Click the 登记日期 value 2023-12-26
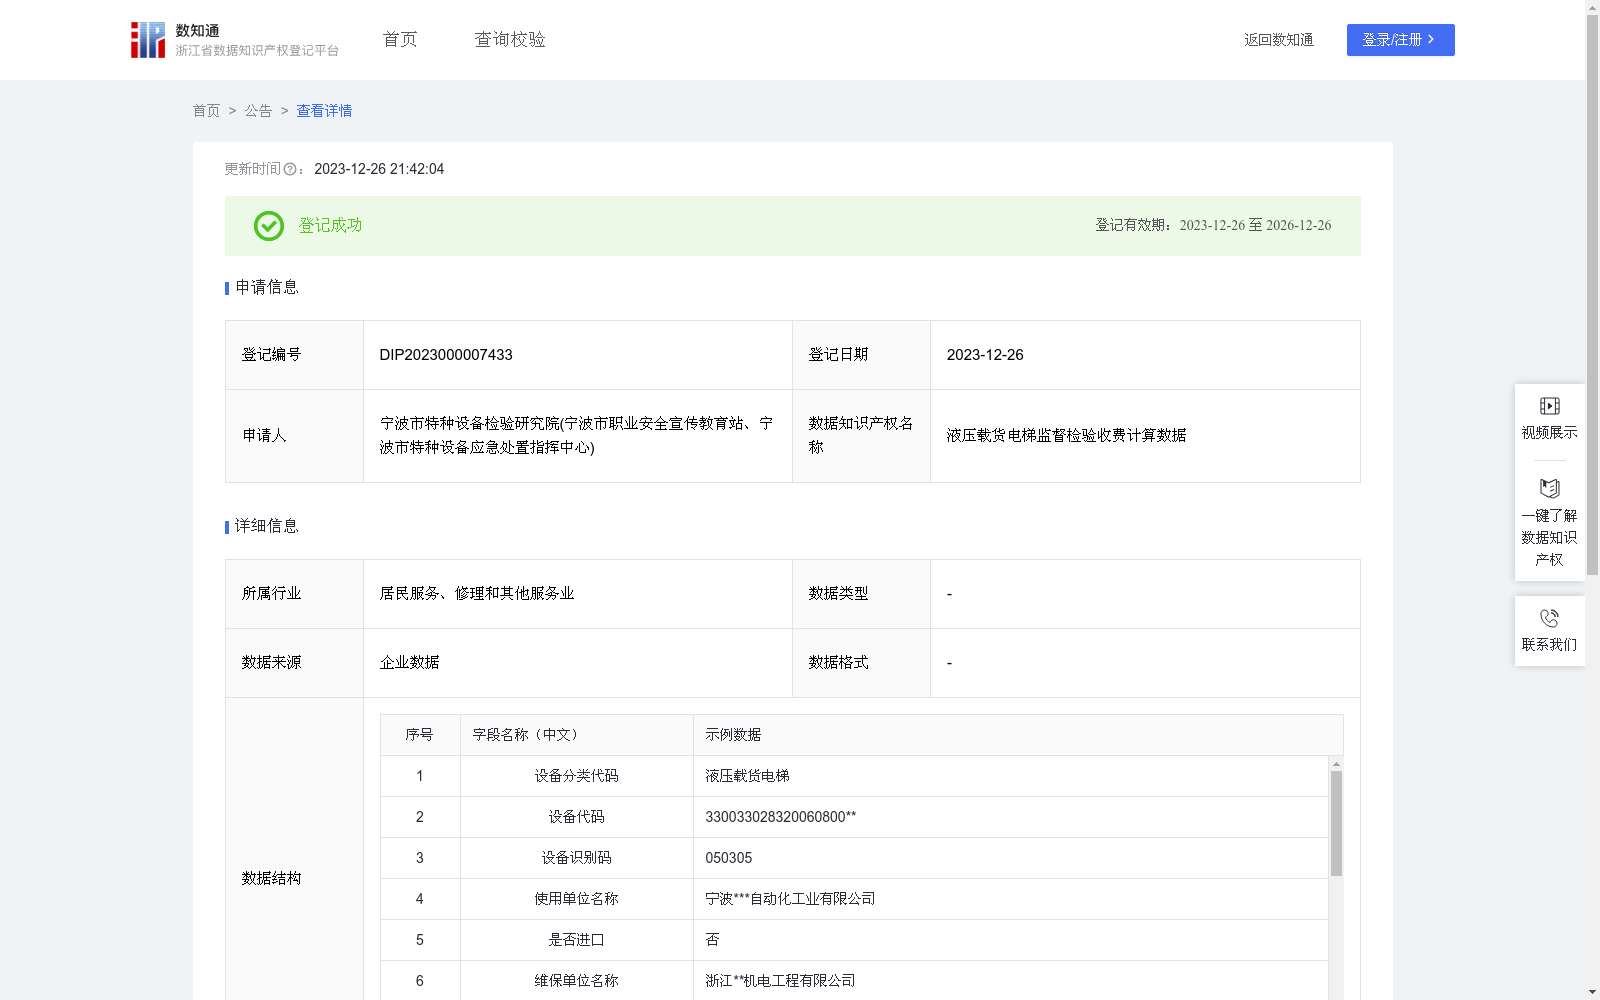The width and height of the screenshot is (1600, 1000). (x=985, y=355)
